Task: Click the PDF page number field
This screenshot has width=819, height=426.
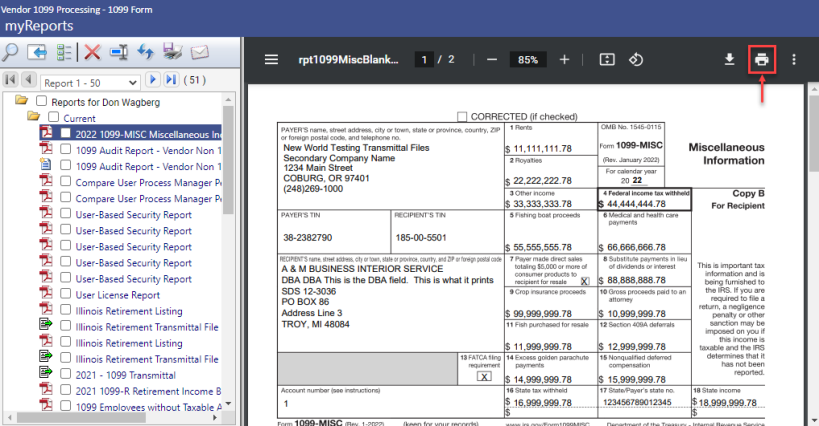Action: (x=425, y=60)
